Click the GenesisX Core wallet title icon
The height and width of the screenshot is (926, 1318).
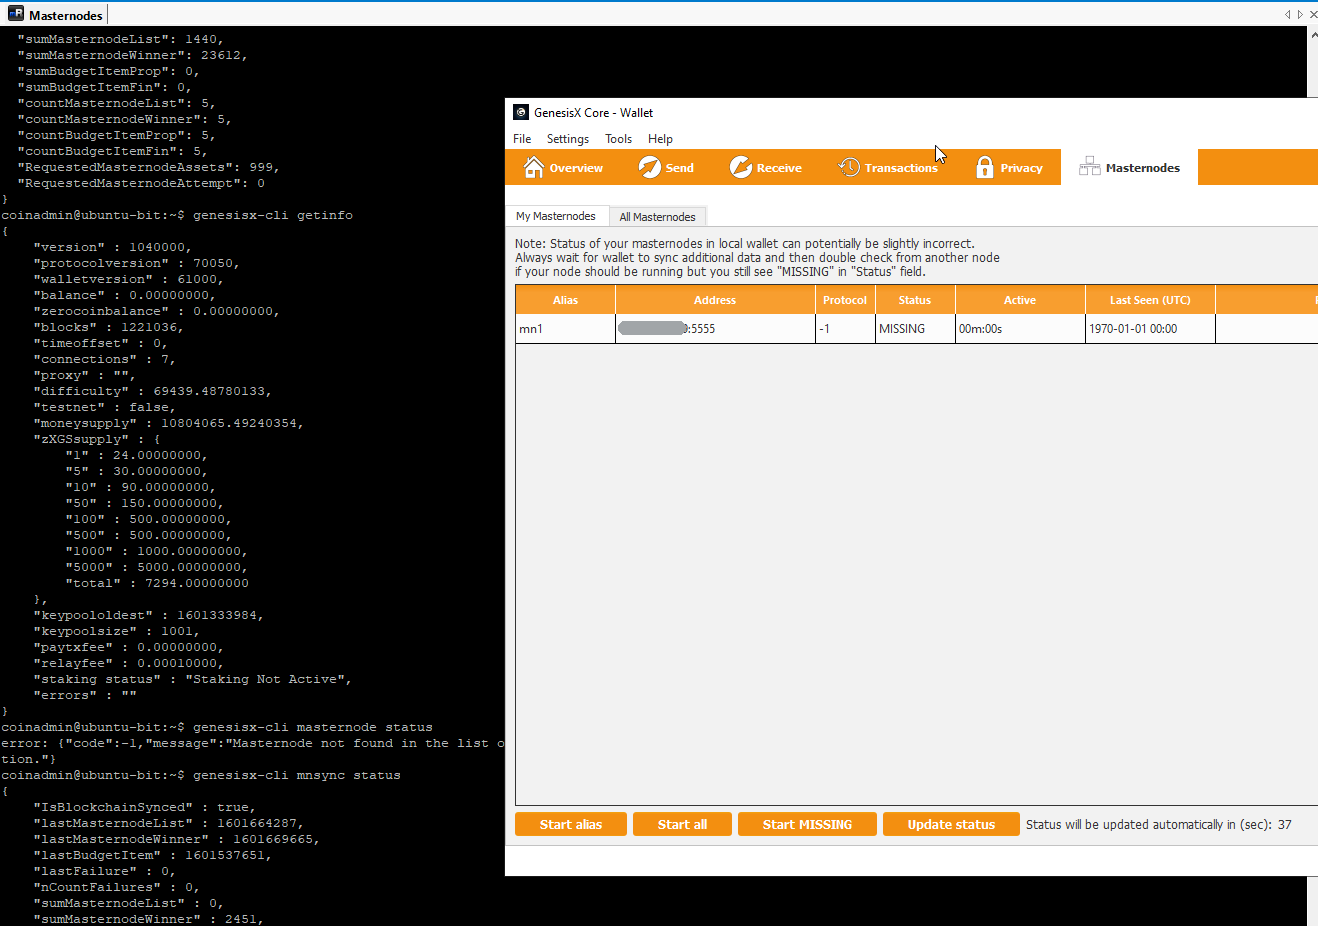(520, 112)
